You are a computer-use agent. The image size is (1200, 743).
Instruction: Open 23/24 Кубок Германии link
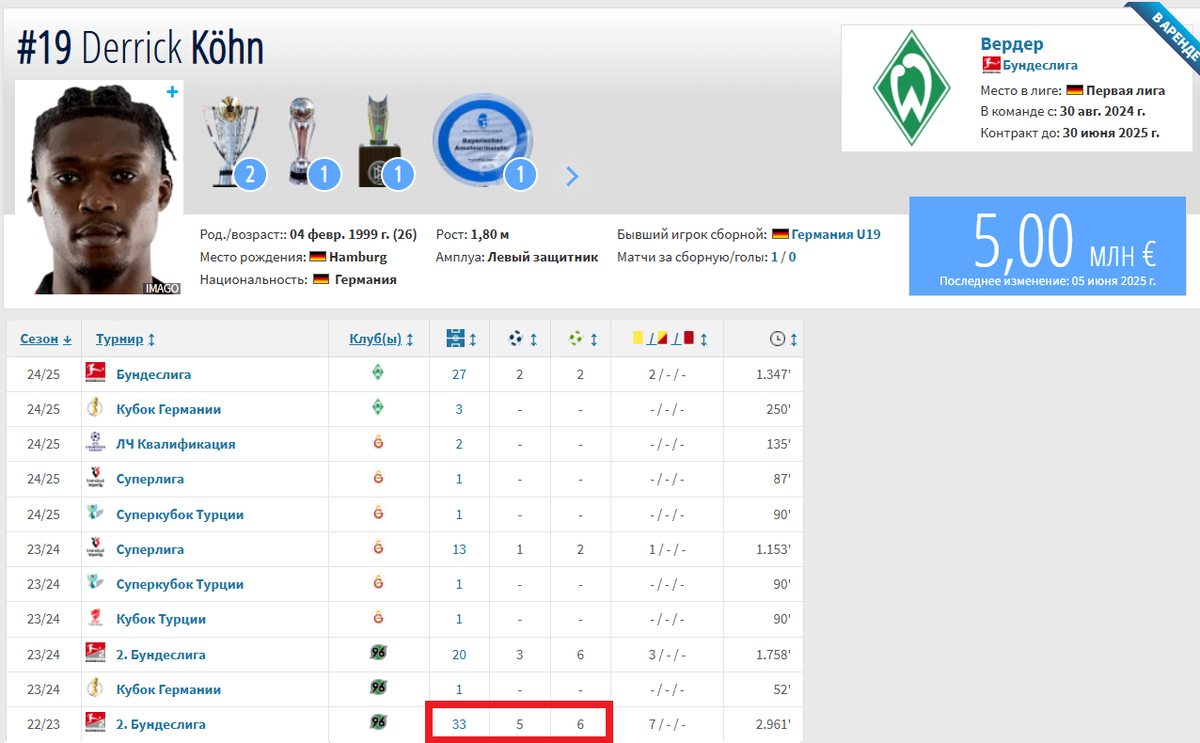[x=168, y=689]
